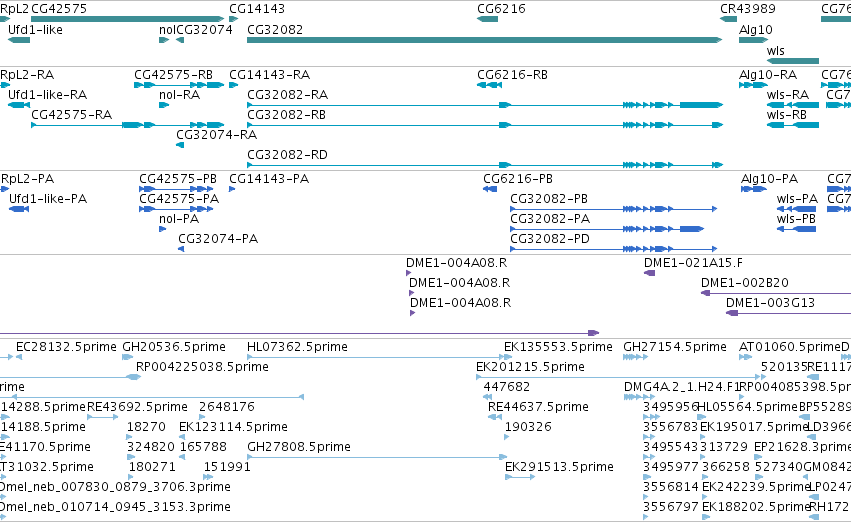Image resolution: width=851 pixels, height=522 pixels.
Task: Select the 447682 EST label
Action: 507,387
